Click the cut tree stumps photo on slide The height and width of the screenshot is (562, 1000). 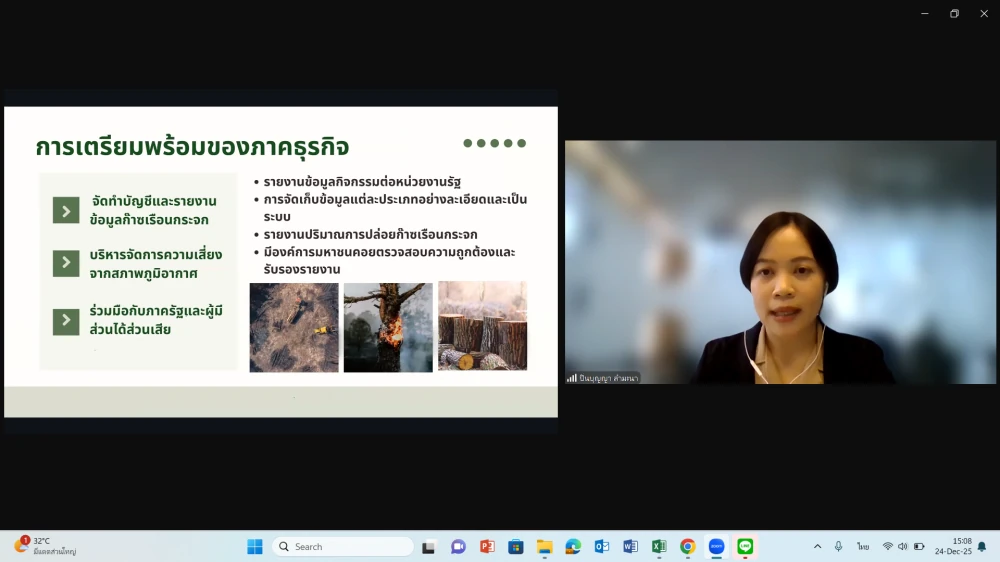click(x=483, y=326)
